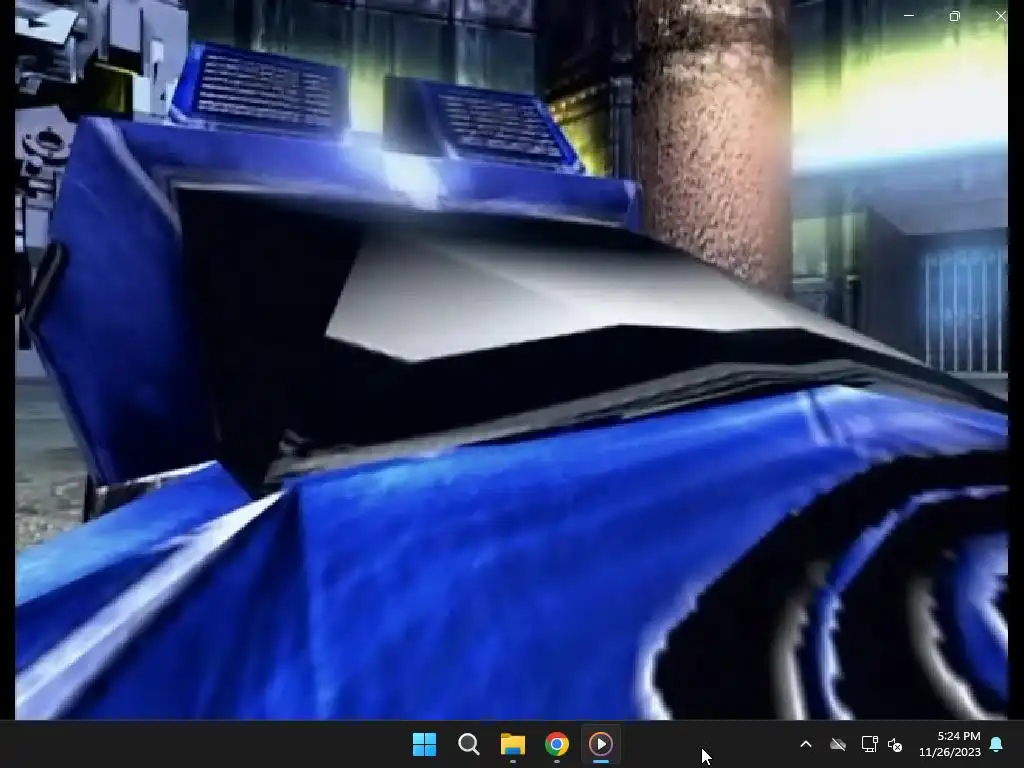Click the playing video frame
This screenshot has height=768, width=1024.
(511, 360)
